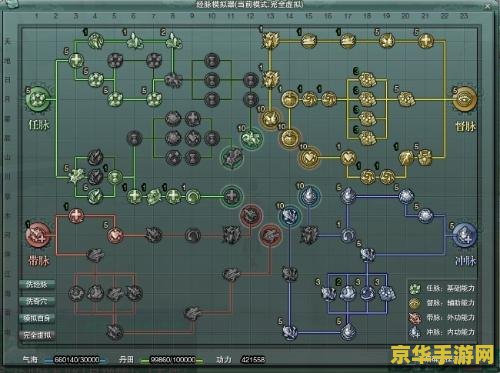Click the grey node inside the green ring

coord(232,157)
